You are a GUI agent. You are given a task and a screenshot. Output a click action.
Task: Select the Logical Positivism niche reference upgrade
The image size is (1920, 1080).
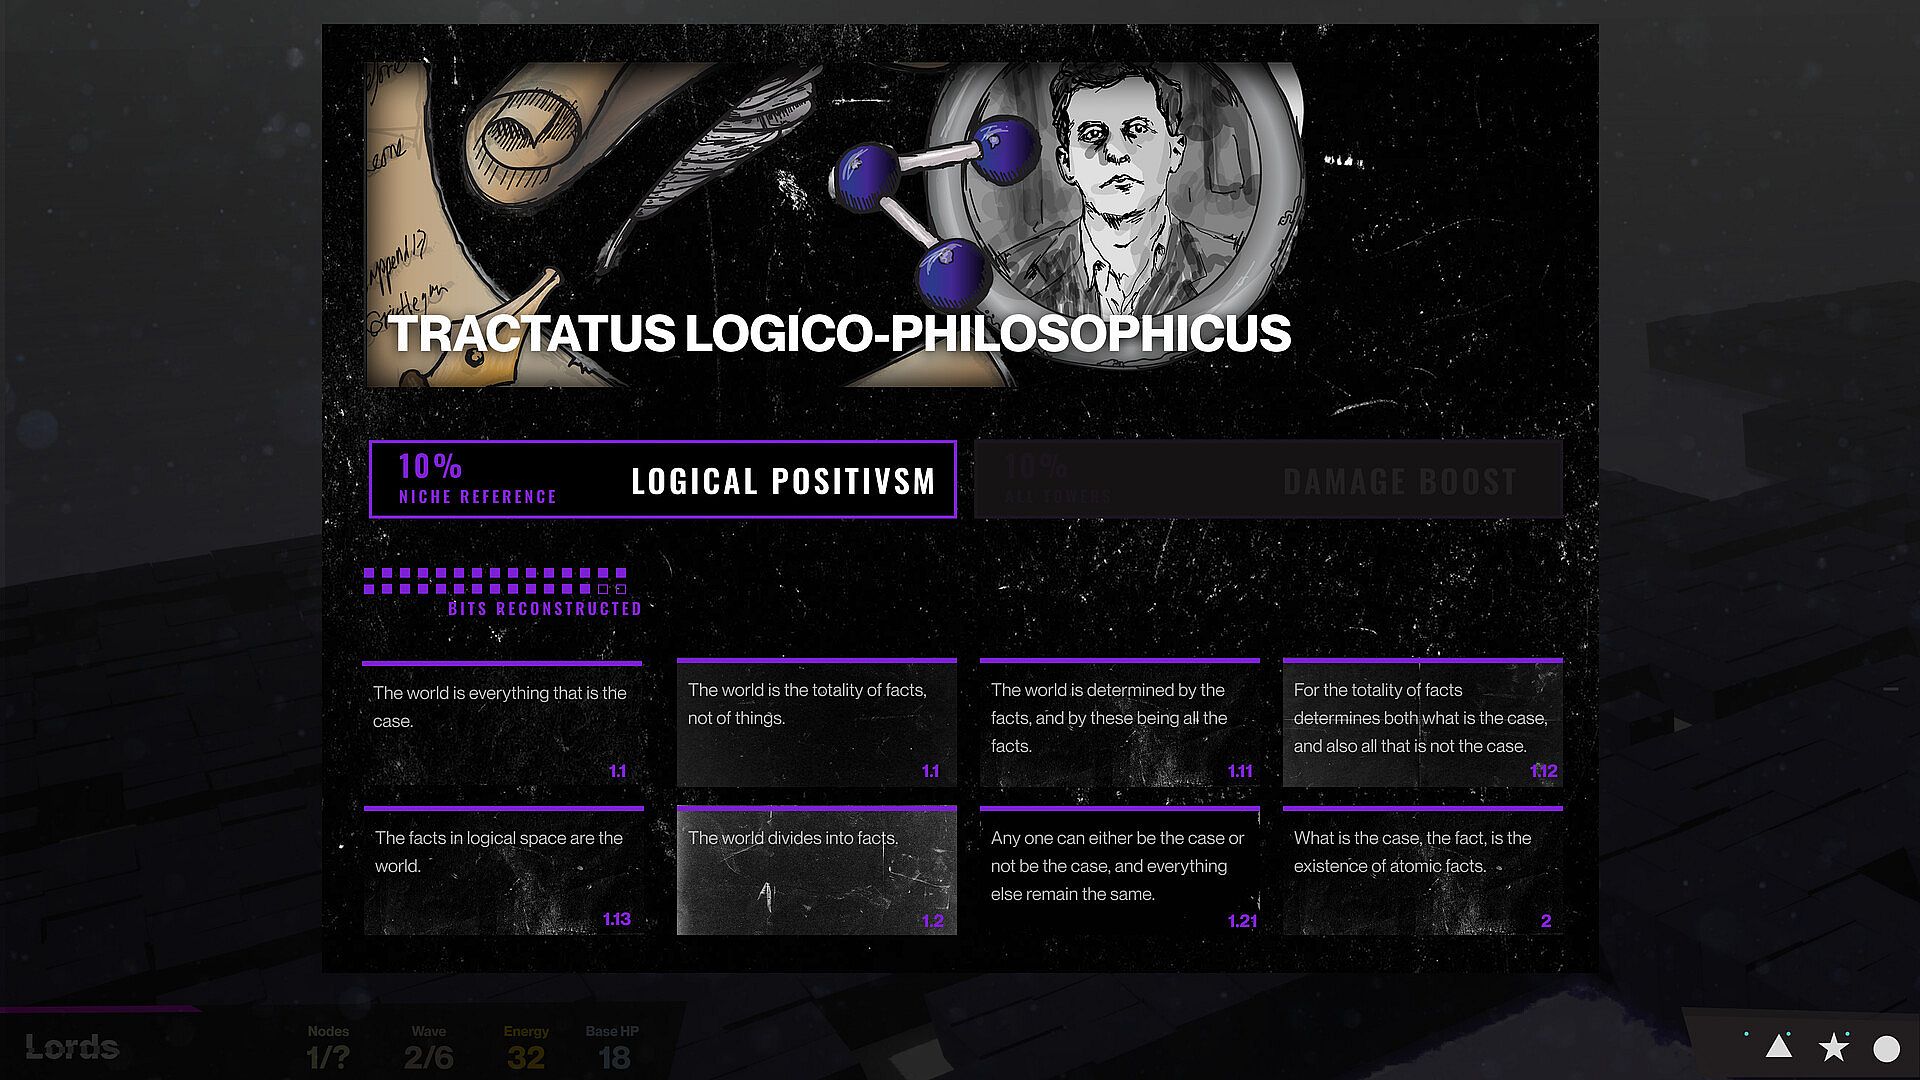(x=663, y=480)
